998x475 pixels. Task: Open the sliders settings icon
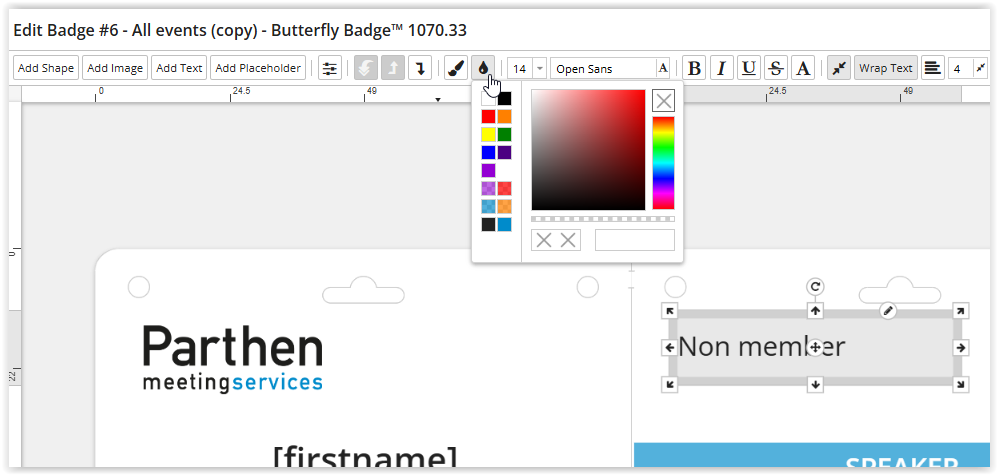[x=329, y=68]
